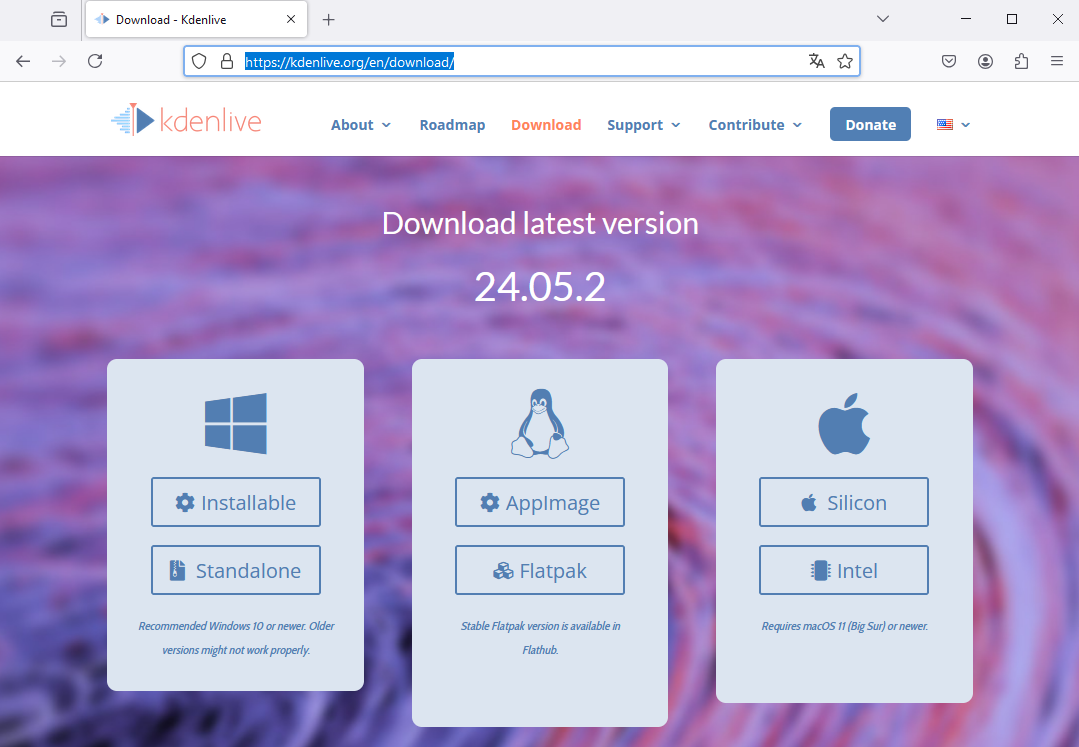The image size is (1079, 747).
Task: Click the US flag language icon
Action: [945, 124]
